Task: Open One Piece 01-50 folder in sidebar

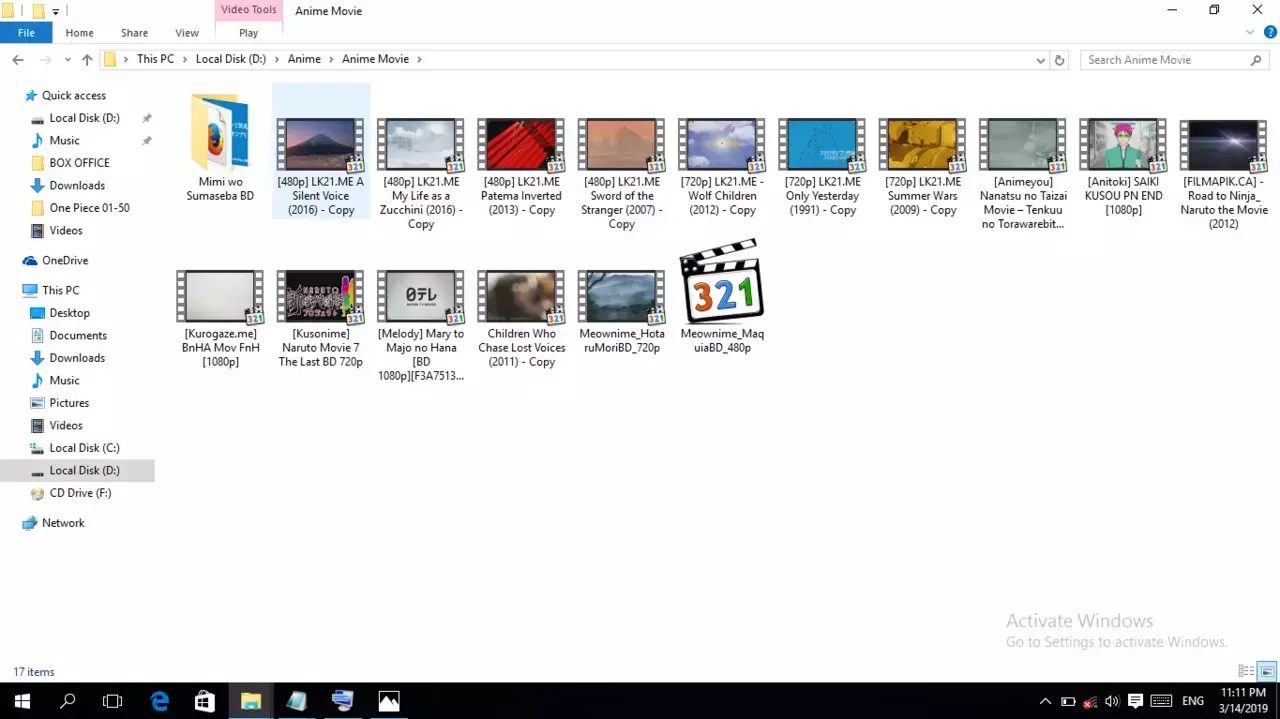Action: point(89,208)
